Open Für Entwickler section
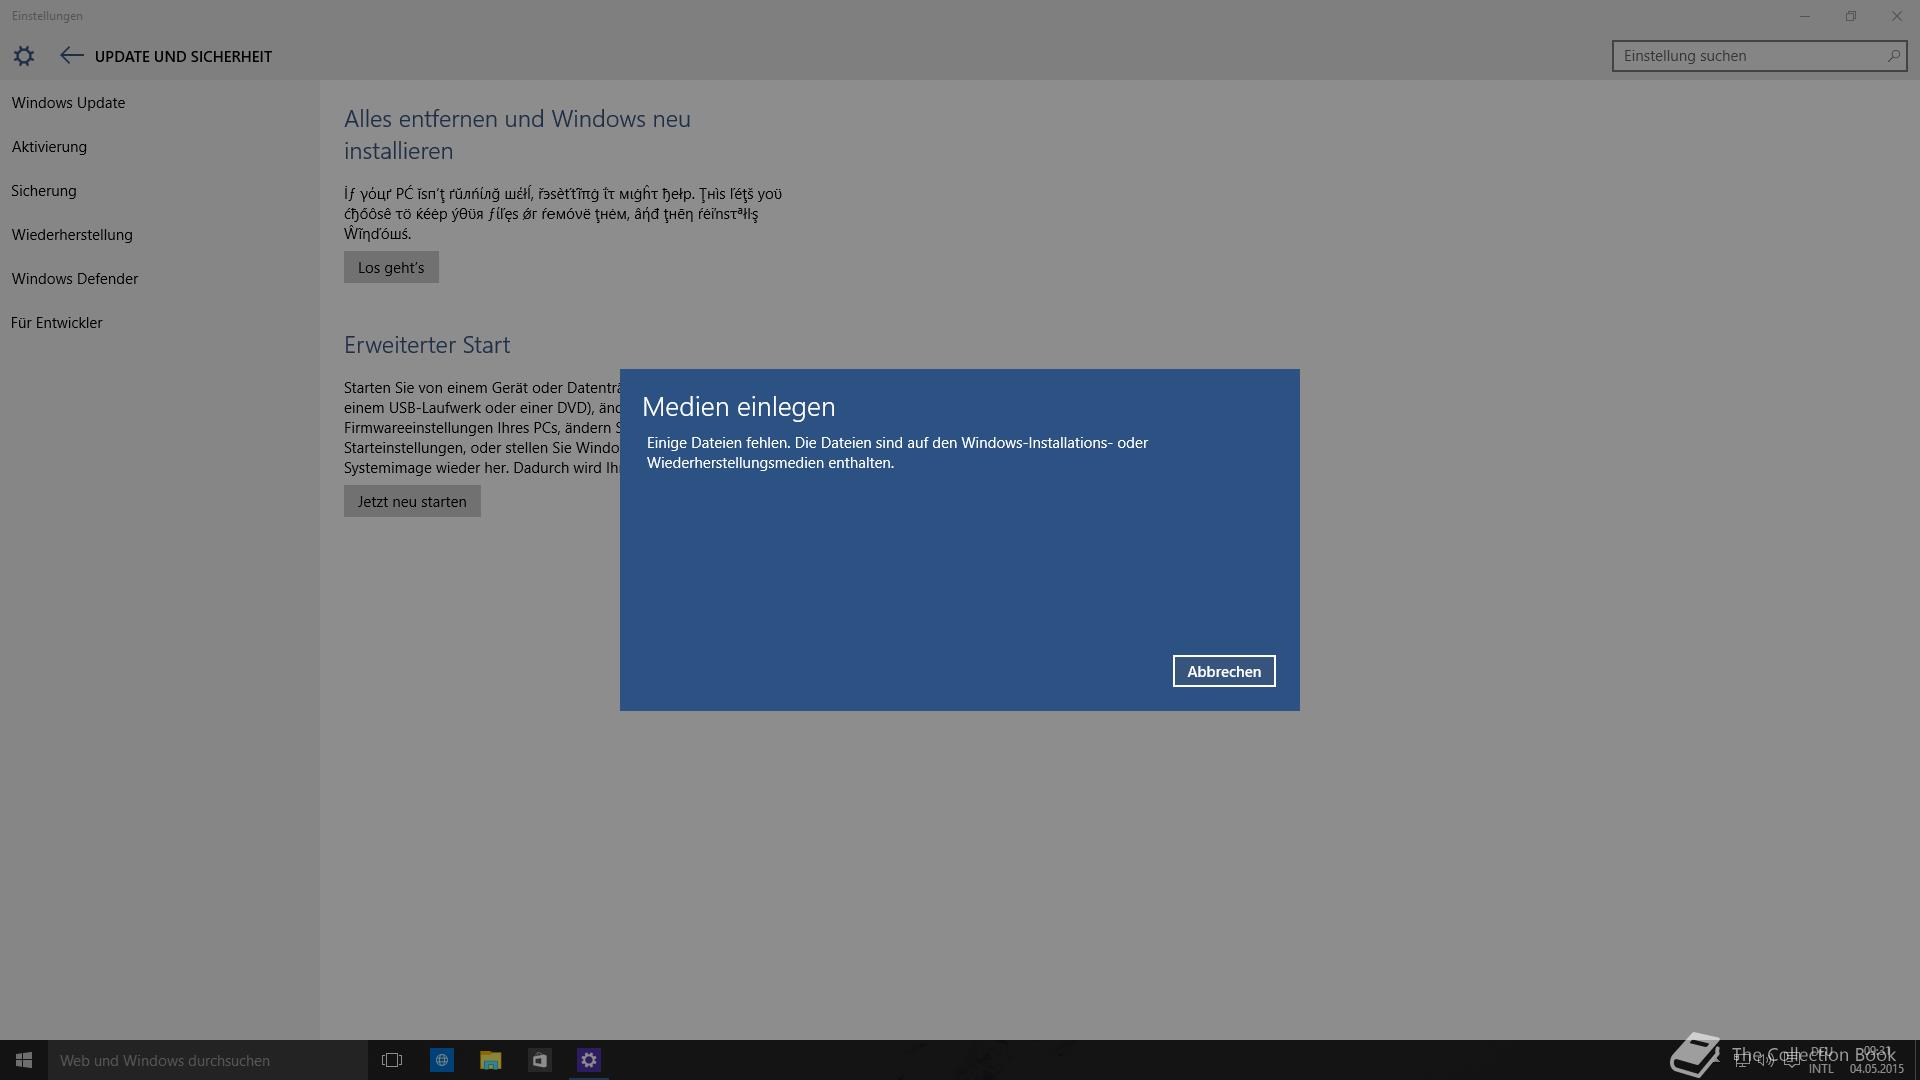 click(57, 323)
